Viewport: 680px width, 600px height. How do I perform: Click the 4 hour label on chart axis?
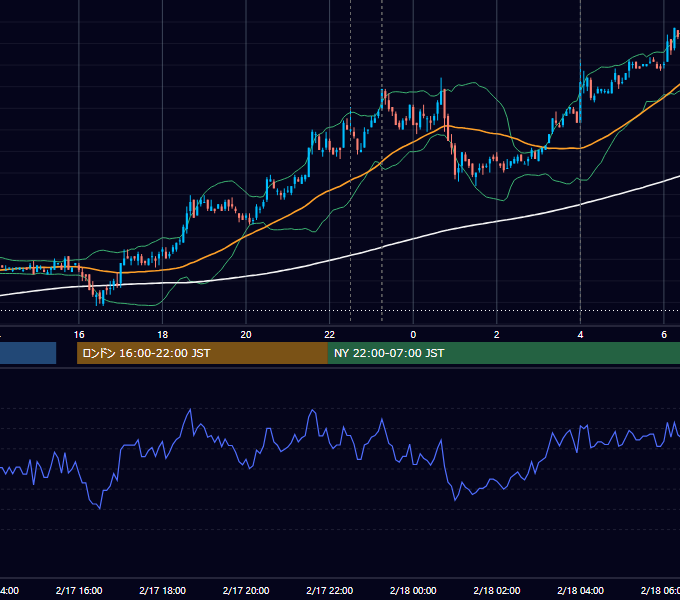580,335
